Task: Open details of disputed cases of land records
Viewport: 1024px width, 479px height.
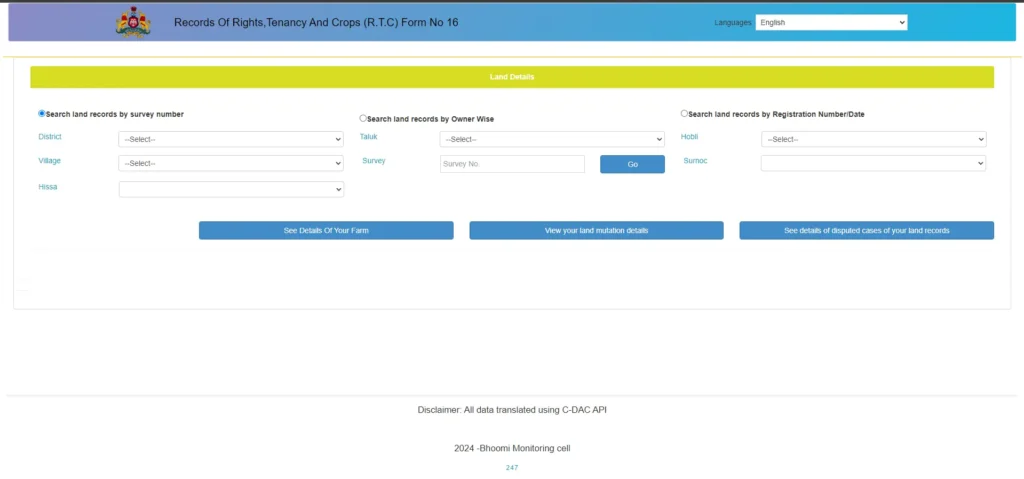Action: [866, 230]
